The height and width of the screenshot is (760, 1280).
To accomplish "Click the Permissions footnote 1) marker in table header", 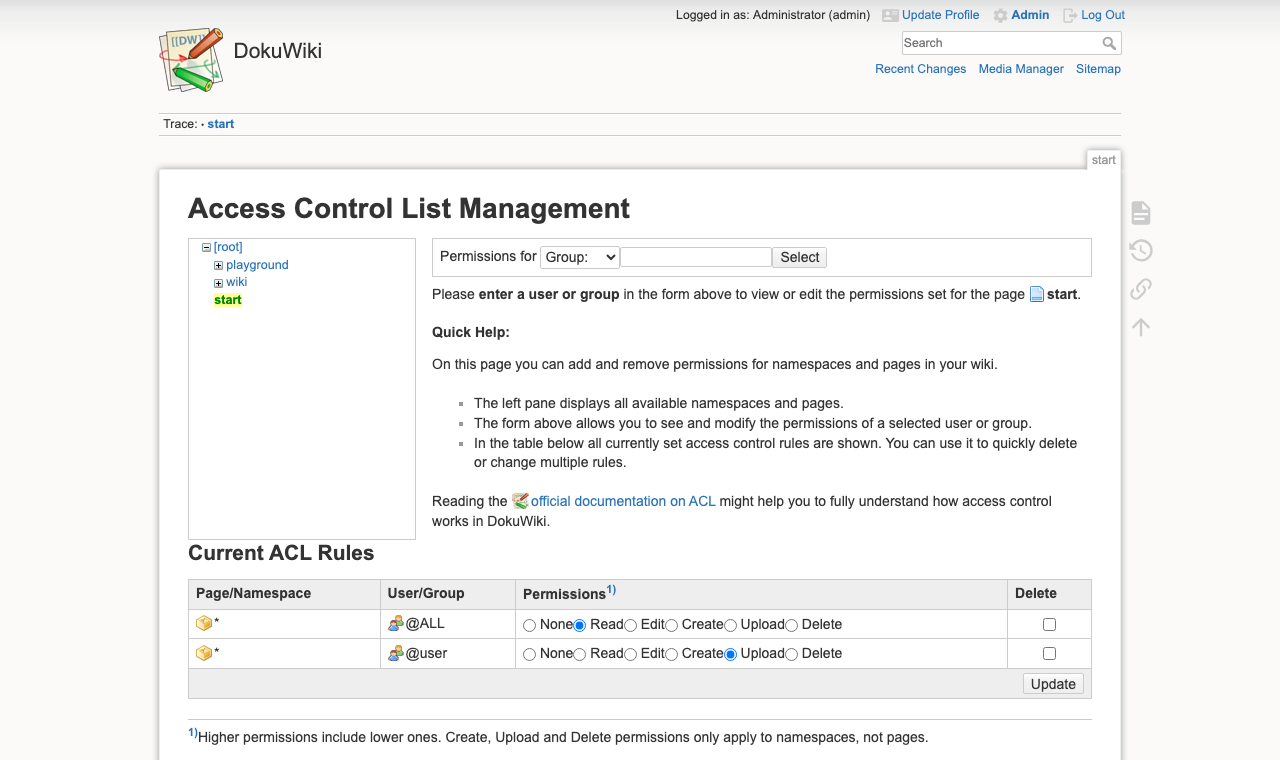I will [x=611, y=589].
